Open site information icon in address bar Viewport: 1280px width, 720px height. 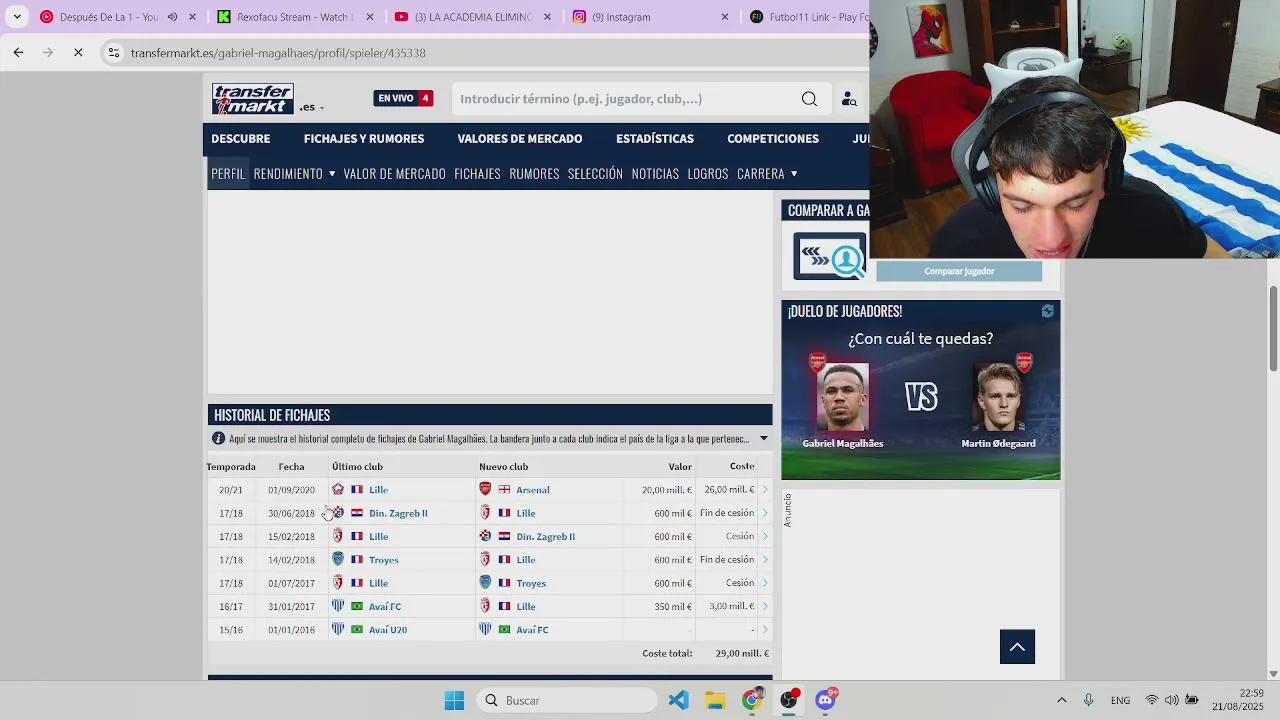coord(114,53)
